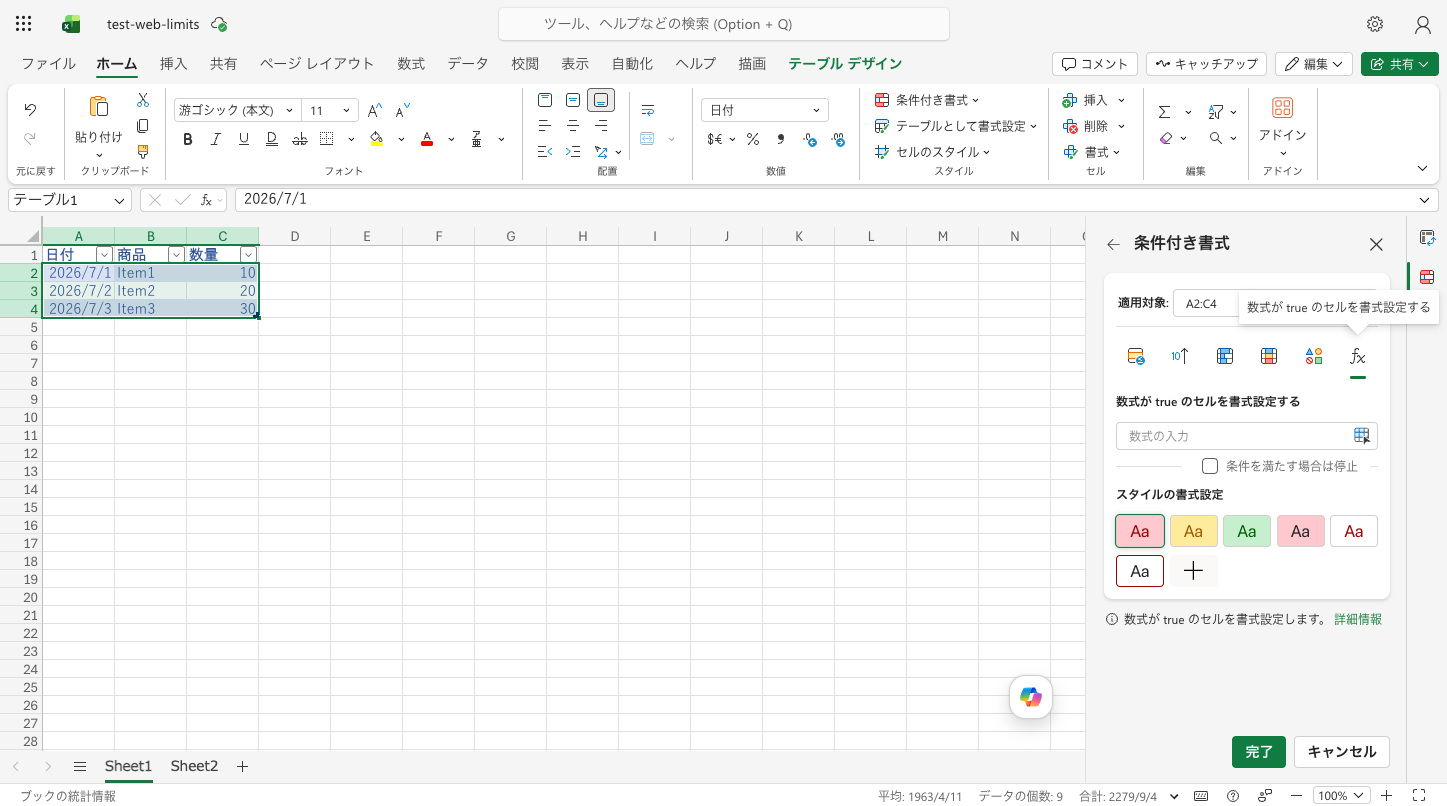
Task: Open the Copilot floating button
Action: click(x=1031, y=697)
